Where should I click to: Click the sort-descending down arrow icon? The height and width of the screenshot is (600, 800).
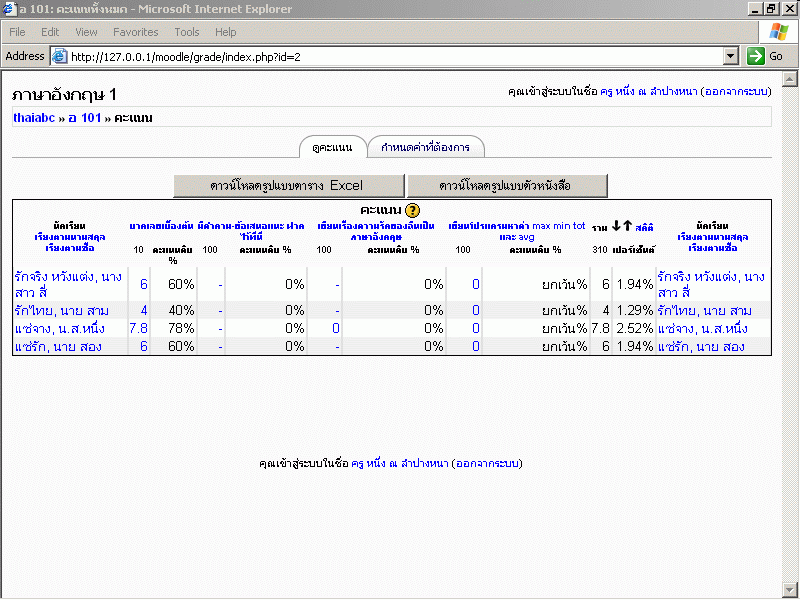point(617,226)
